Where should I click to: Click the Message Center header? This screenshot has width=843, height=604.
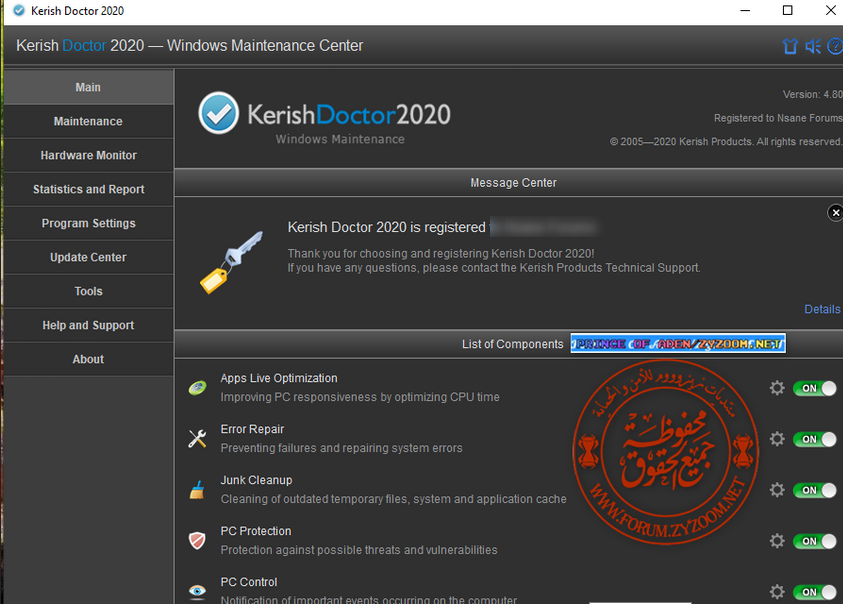coord(513,183)
